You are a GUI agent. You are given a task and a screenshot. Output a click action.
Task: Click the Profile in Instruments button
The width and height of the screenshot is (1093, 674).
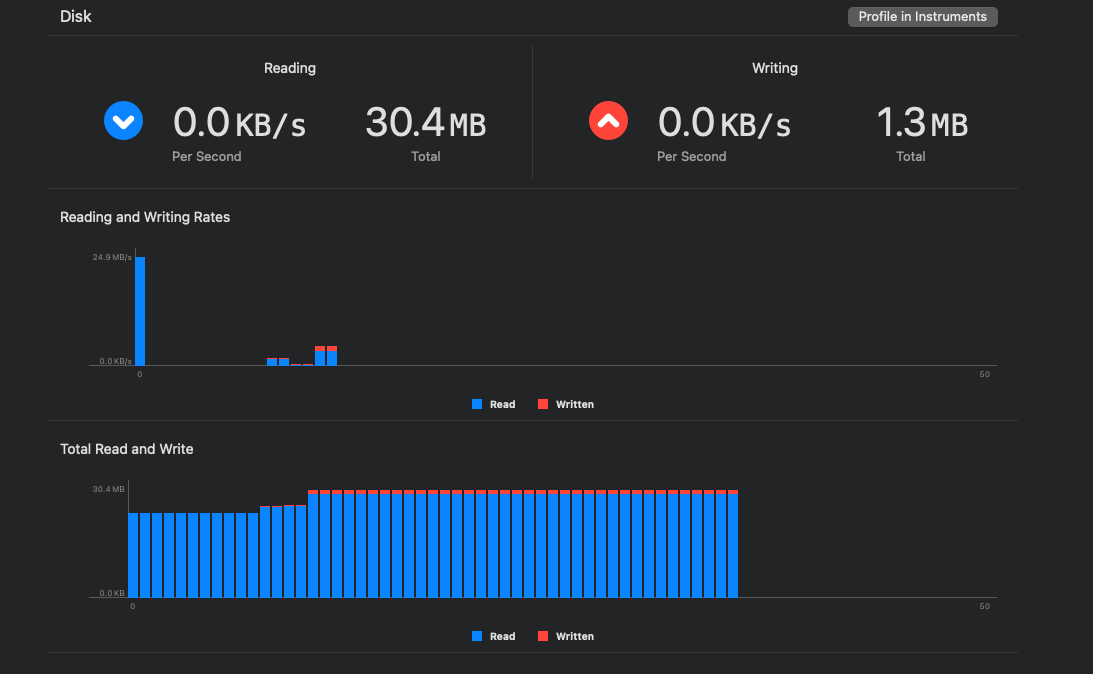[922, 17]
